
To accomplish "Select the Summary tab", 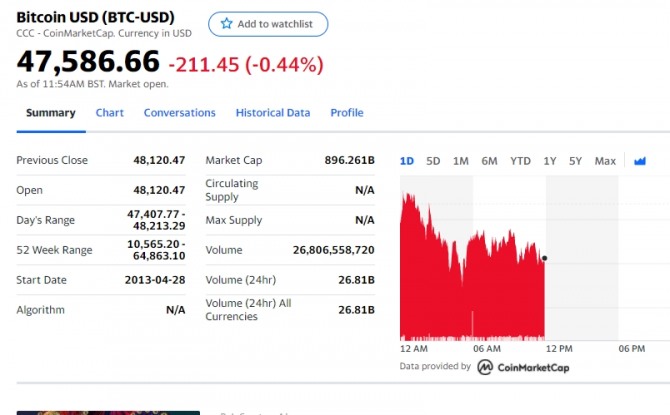I will [x=50, y=113].
